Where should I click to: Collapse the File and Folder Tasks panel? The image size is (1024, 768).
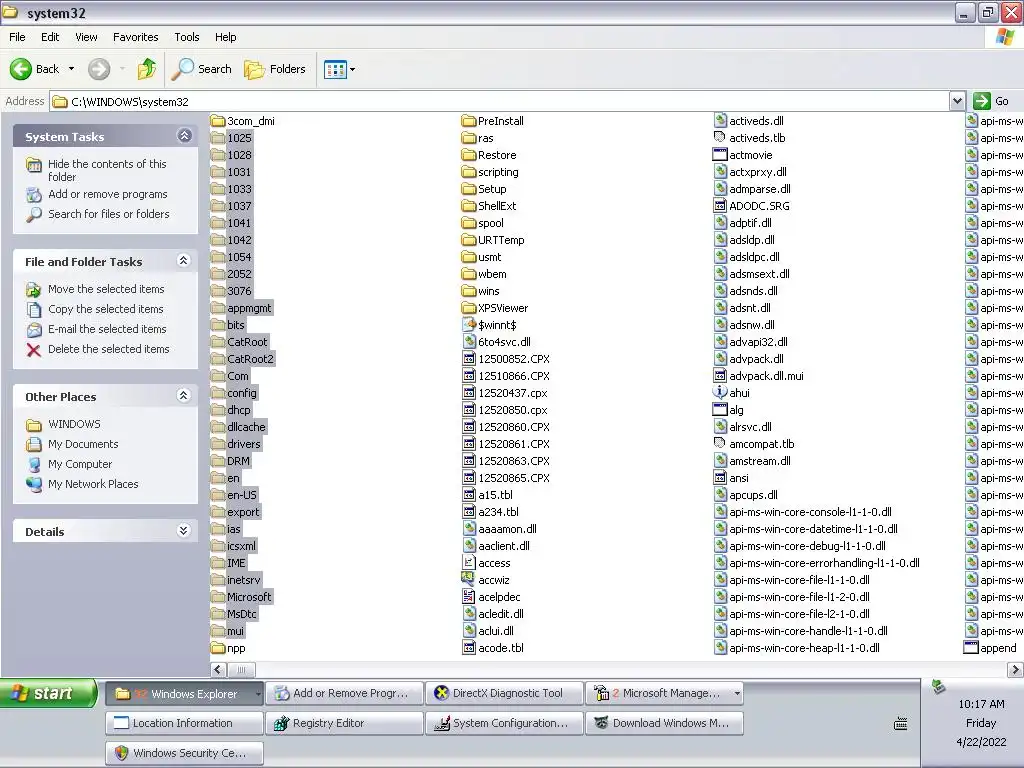point(184,261)
